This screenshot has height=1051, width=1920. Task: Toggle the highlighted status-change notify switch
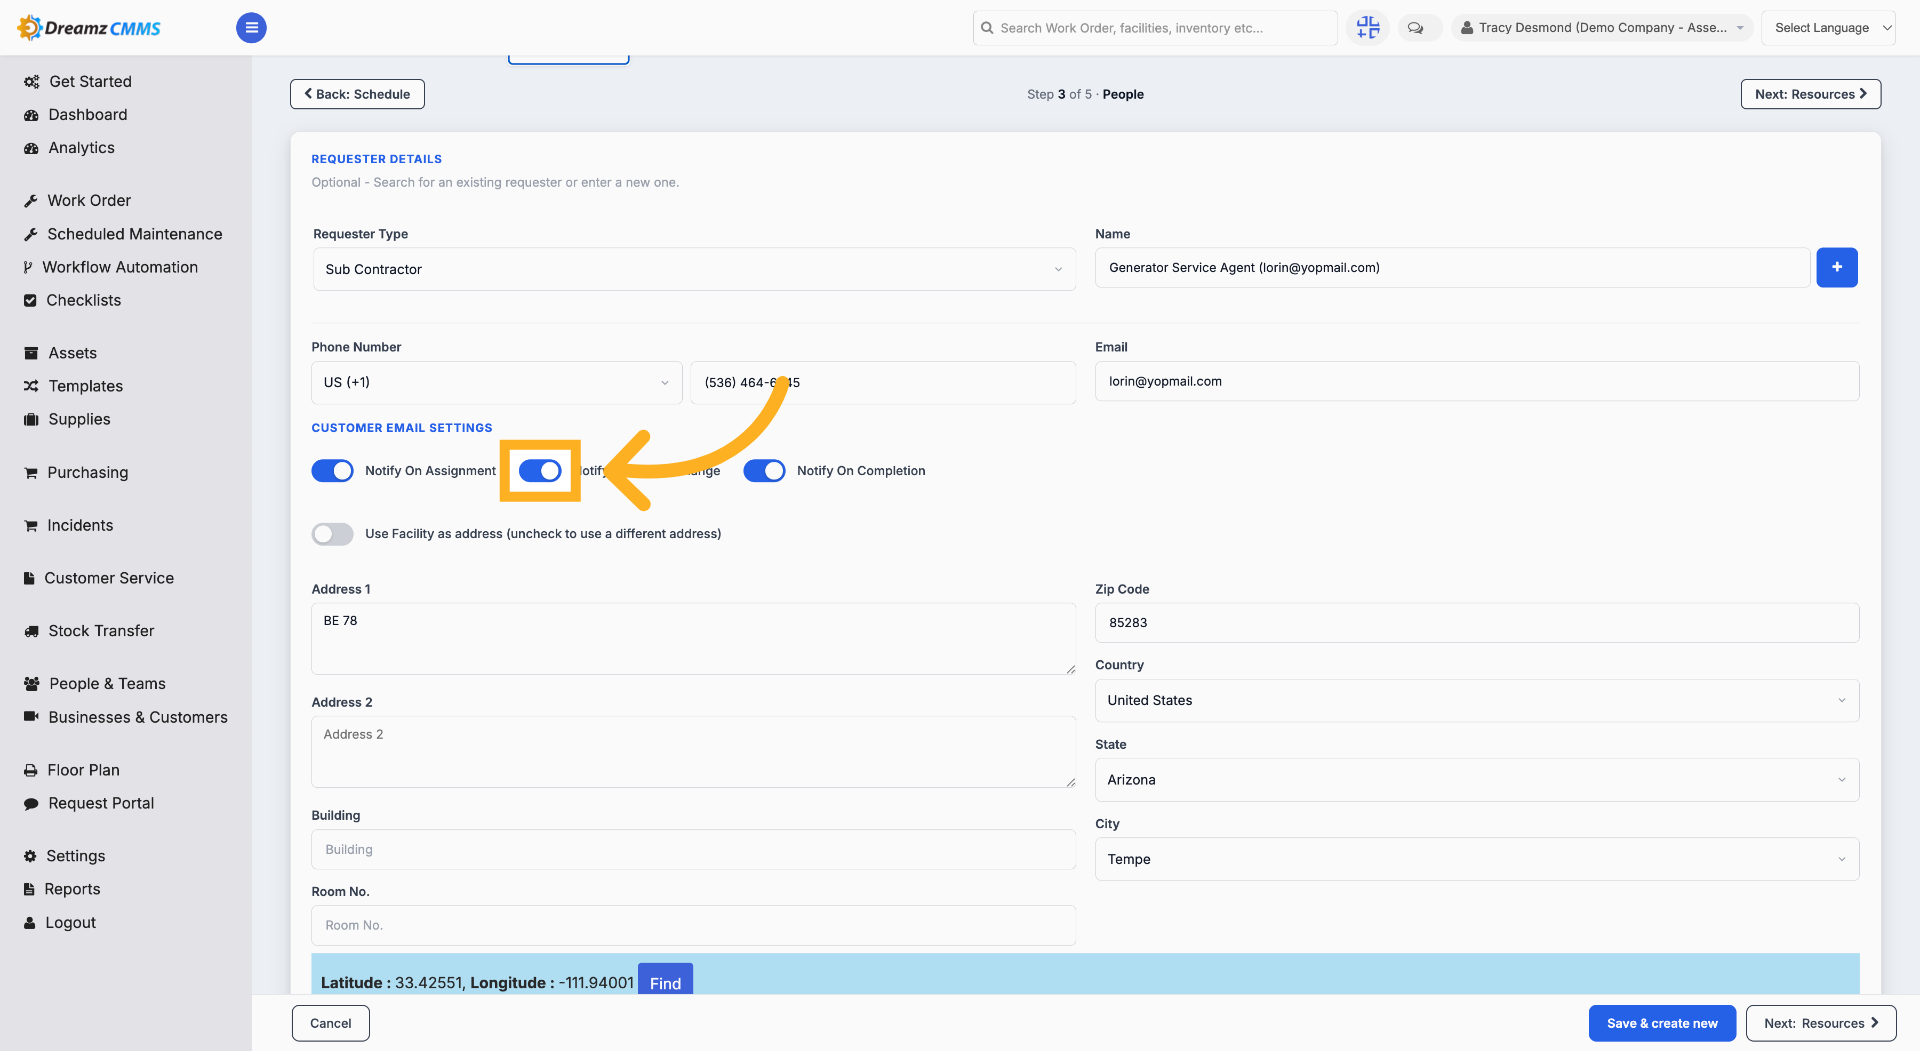click(540, 471)
